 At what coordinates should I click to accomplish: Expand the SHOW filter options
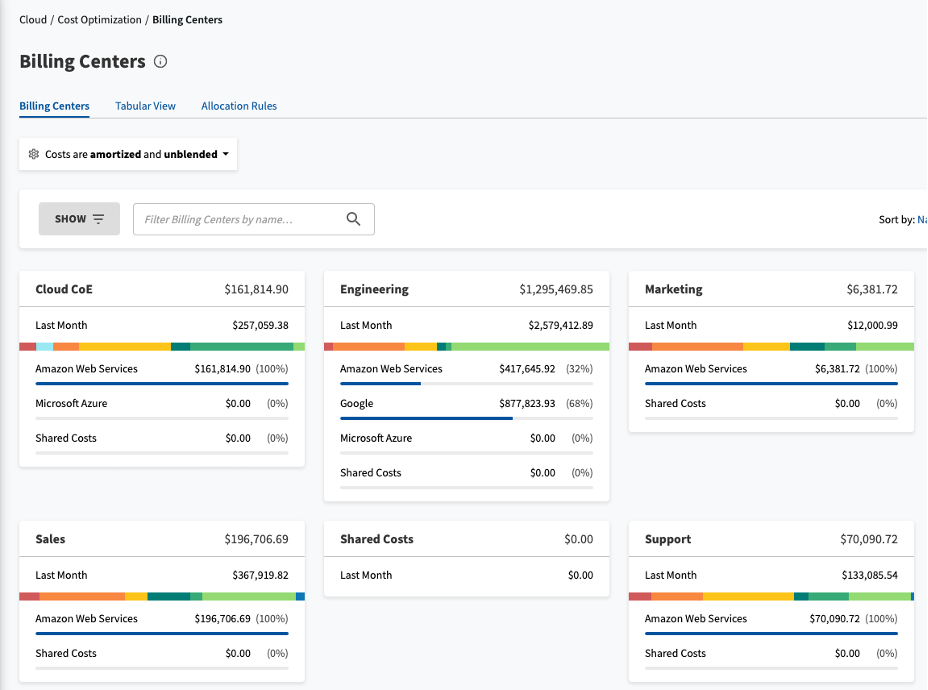79,219
